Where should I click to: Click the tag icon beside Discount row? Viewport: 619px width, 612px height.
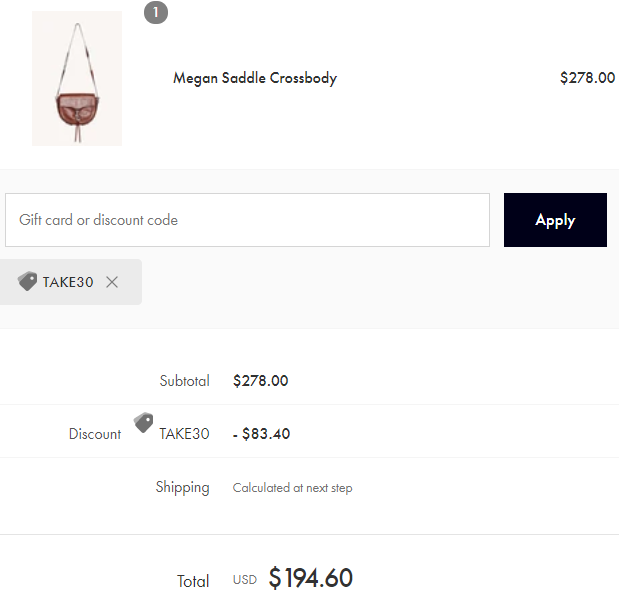click(143, 422)
